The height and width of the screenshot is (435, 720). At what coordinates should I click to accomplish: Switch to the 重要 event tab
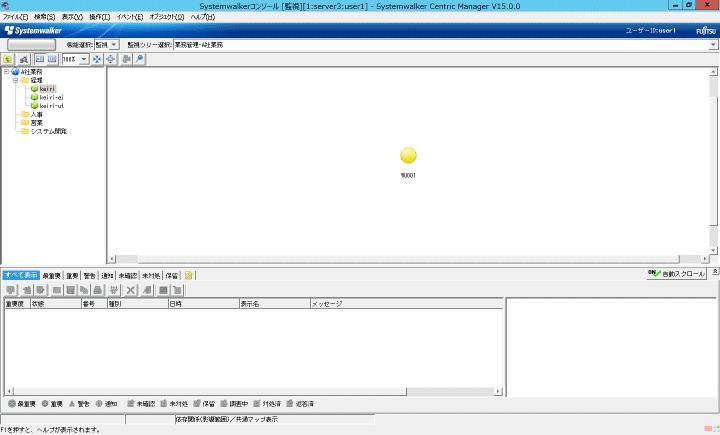coord(72,276)
